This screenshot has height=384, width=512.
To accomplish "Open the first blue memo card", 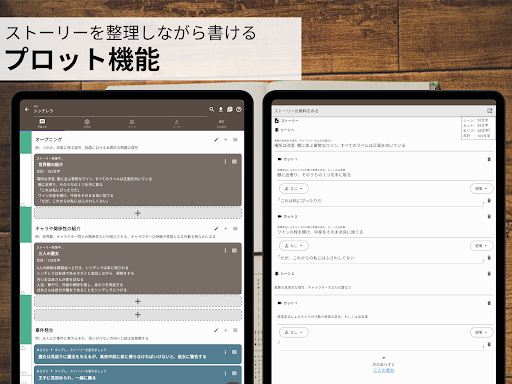I will point(138,354).
